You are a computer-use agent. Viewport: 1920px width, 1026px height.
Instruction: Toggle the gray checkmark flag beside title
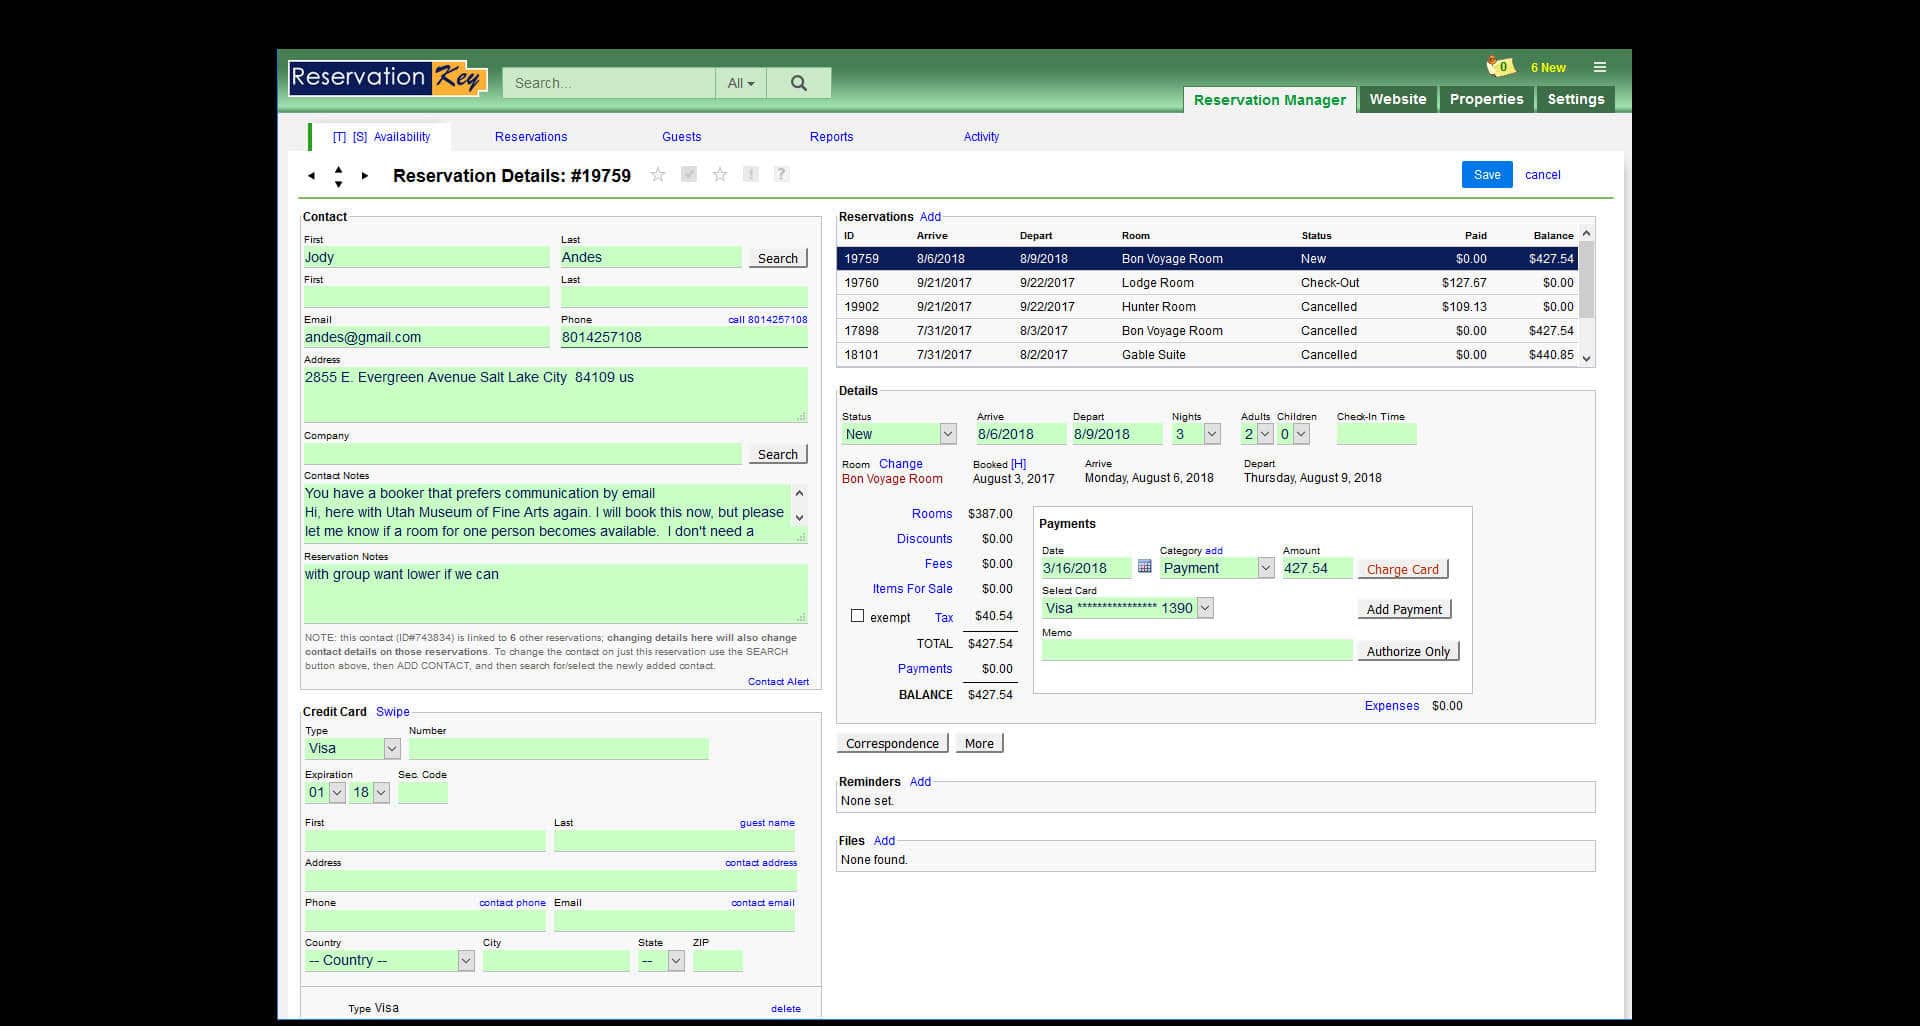click(688, 174)
